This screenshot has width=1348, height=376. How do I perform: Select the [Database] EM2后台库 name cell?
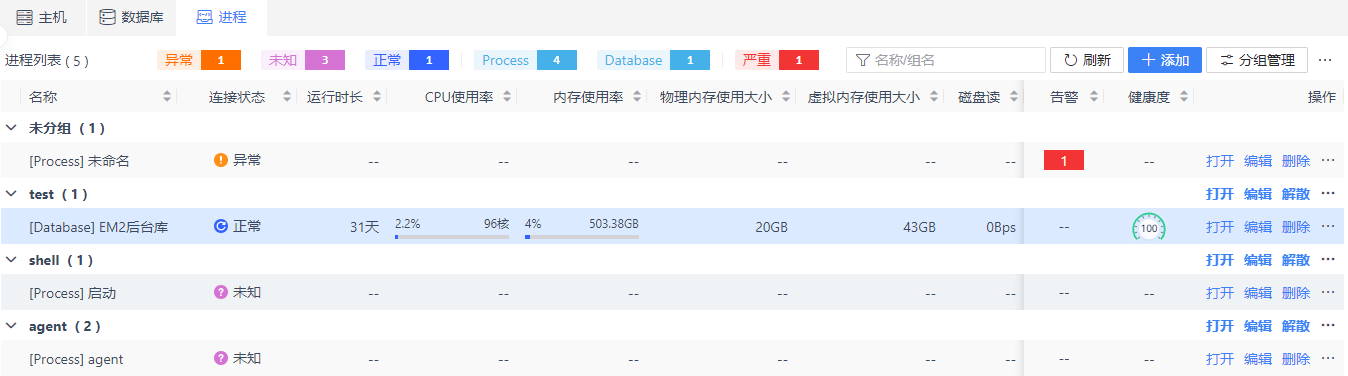pos(99,227)
